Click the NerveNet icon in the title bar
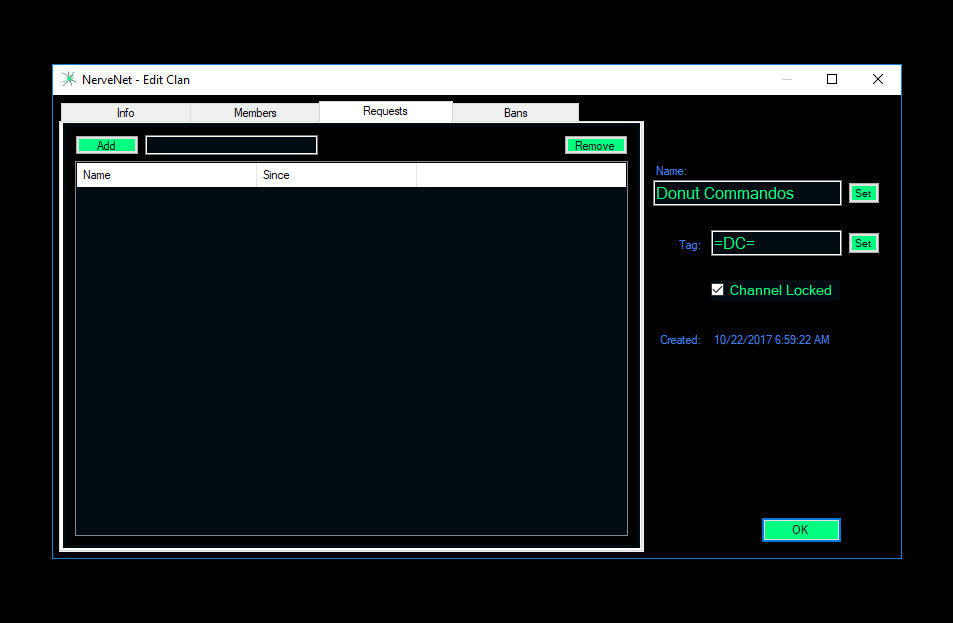Image resolution: width=953 pixels, height=623 pixels. pyautogui.click(x=68, y=80)
